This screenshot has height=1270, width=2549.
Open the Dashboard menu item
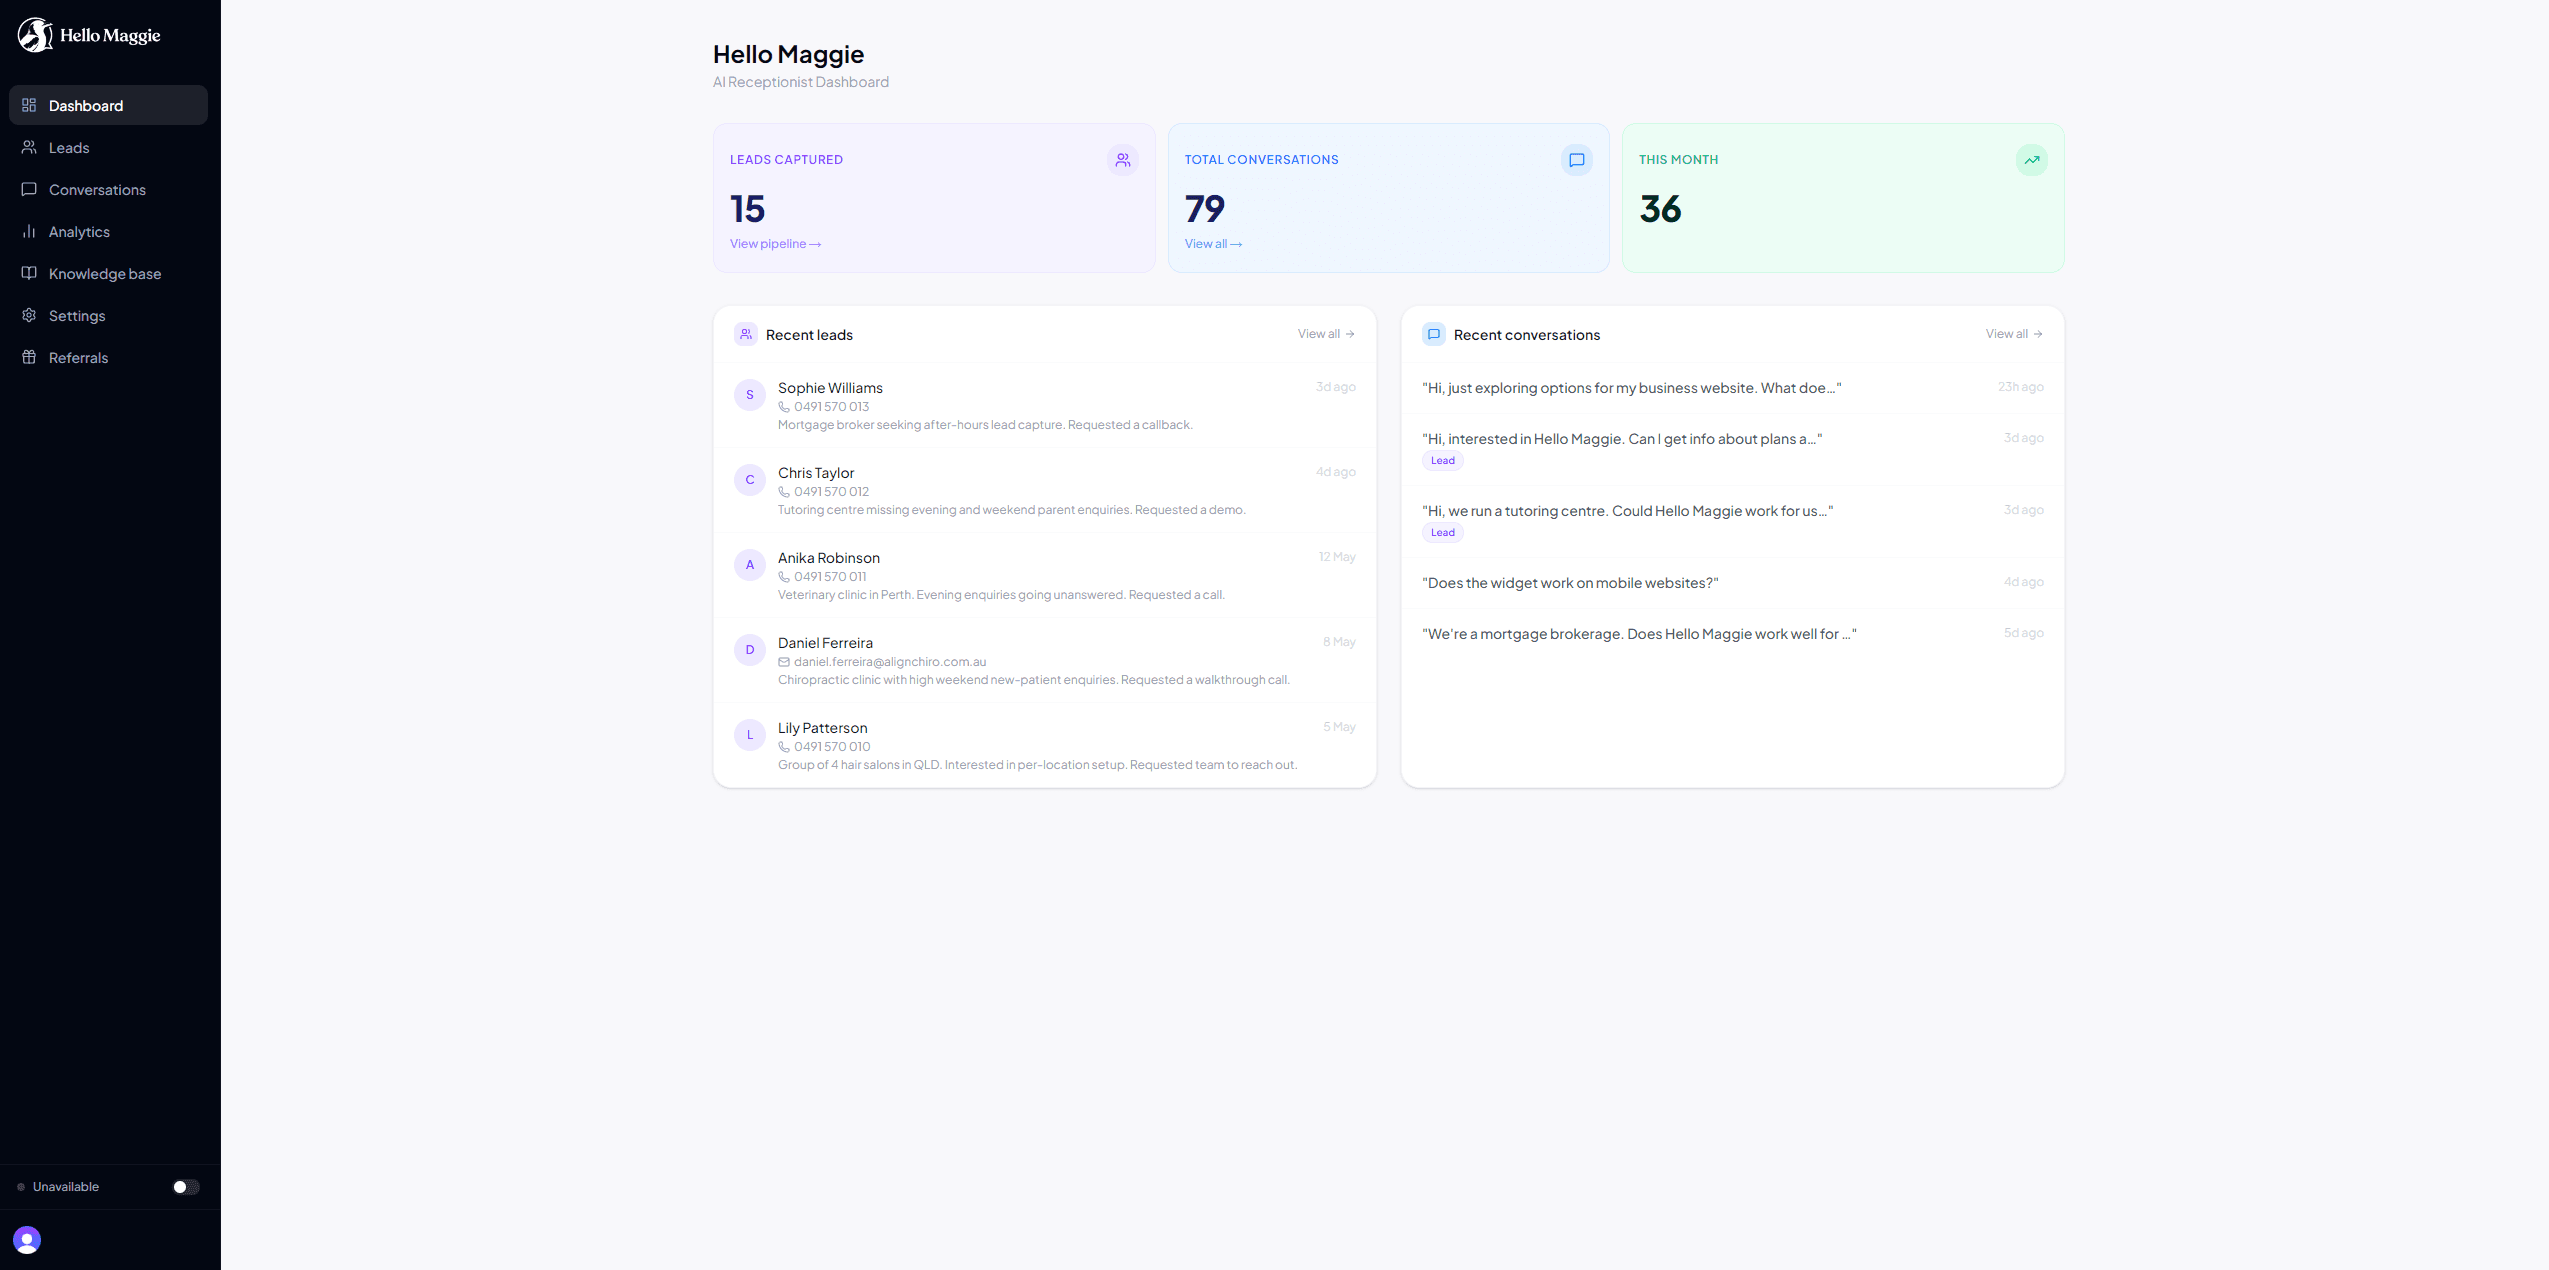108,105
